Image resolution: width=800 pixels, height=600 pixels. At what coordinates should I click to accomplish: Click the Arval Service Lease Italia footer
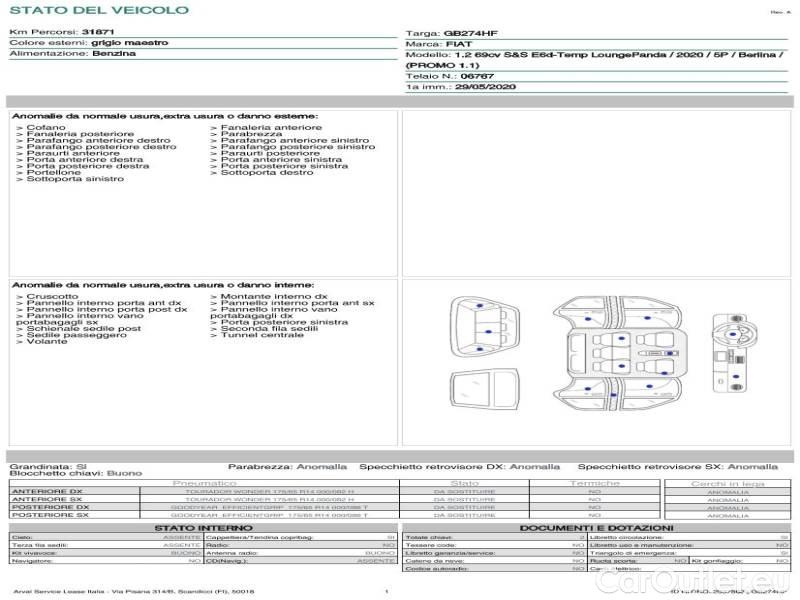[x=118, y=592]
